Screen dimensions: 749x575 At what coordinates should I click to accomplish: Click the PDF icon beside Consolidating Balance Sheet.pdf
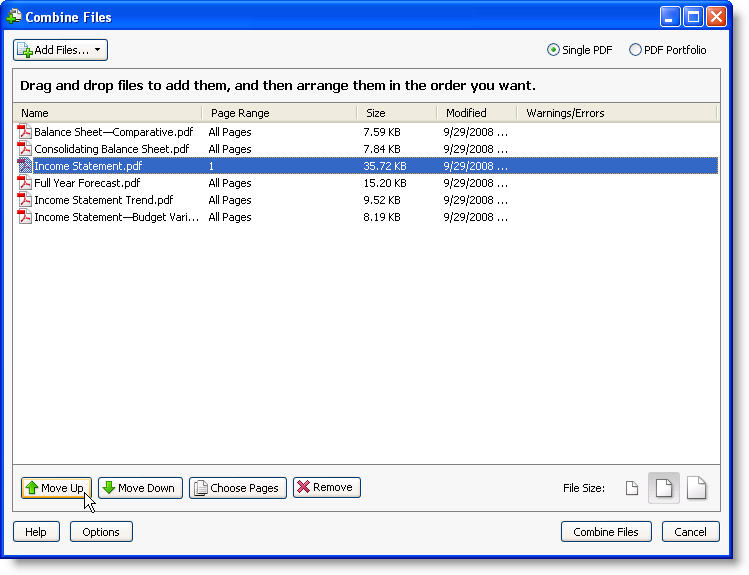tap(24, 149)
